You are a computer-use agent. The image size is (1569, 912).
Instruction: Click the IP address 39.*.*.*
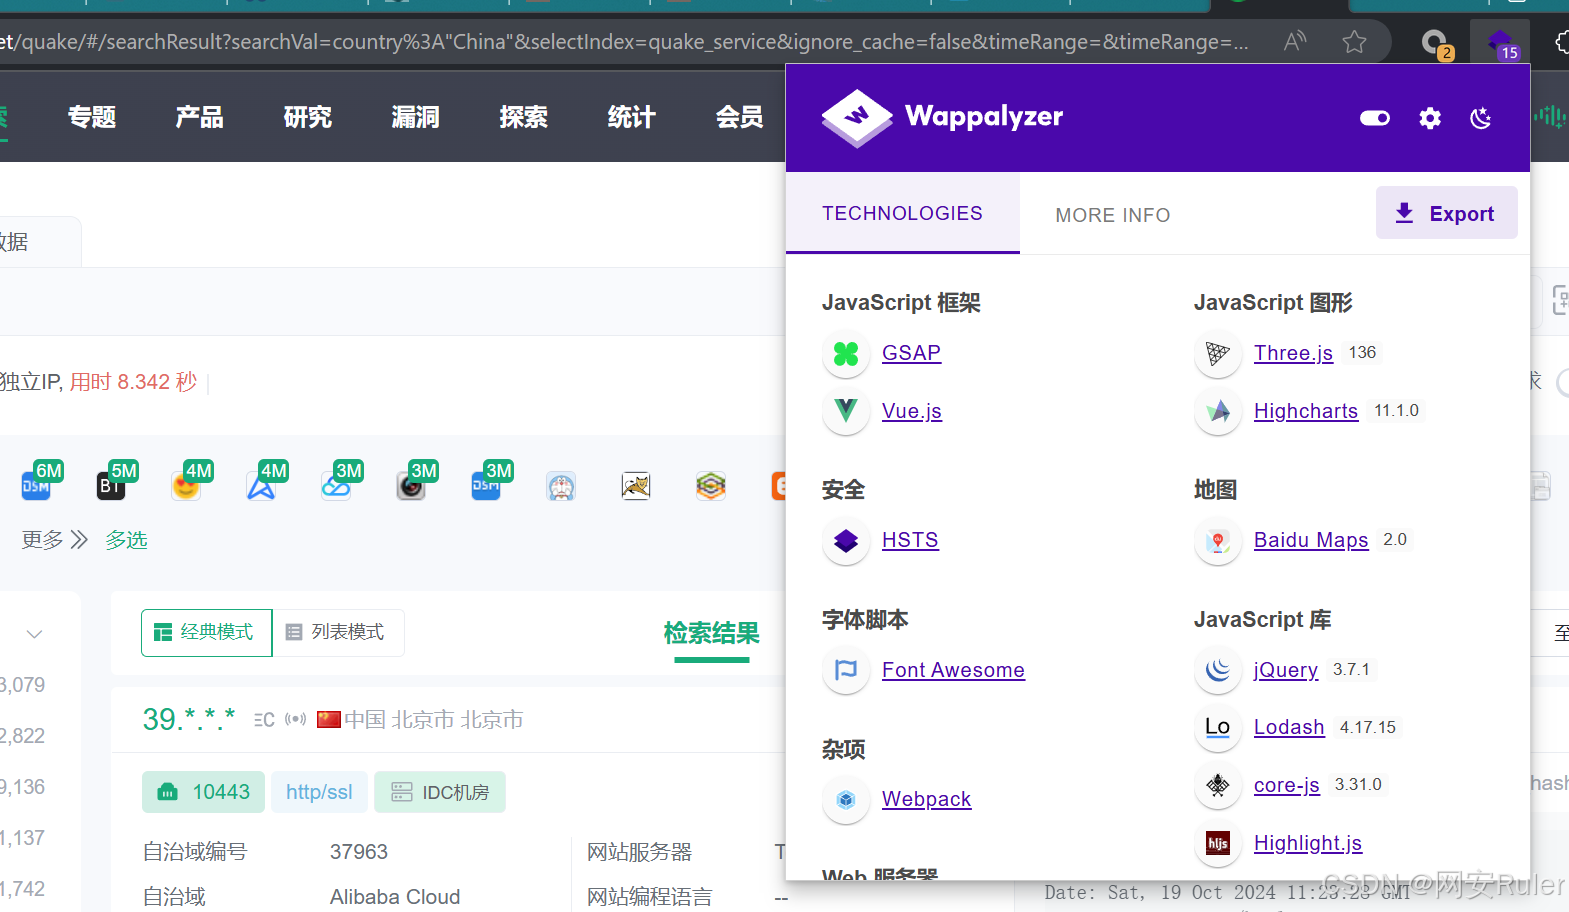[x=189, y=719]
